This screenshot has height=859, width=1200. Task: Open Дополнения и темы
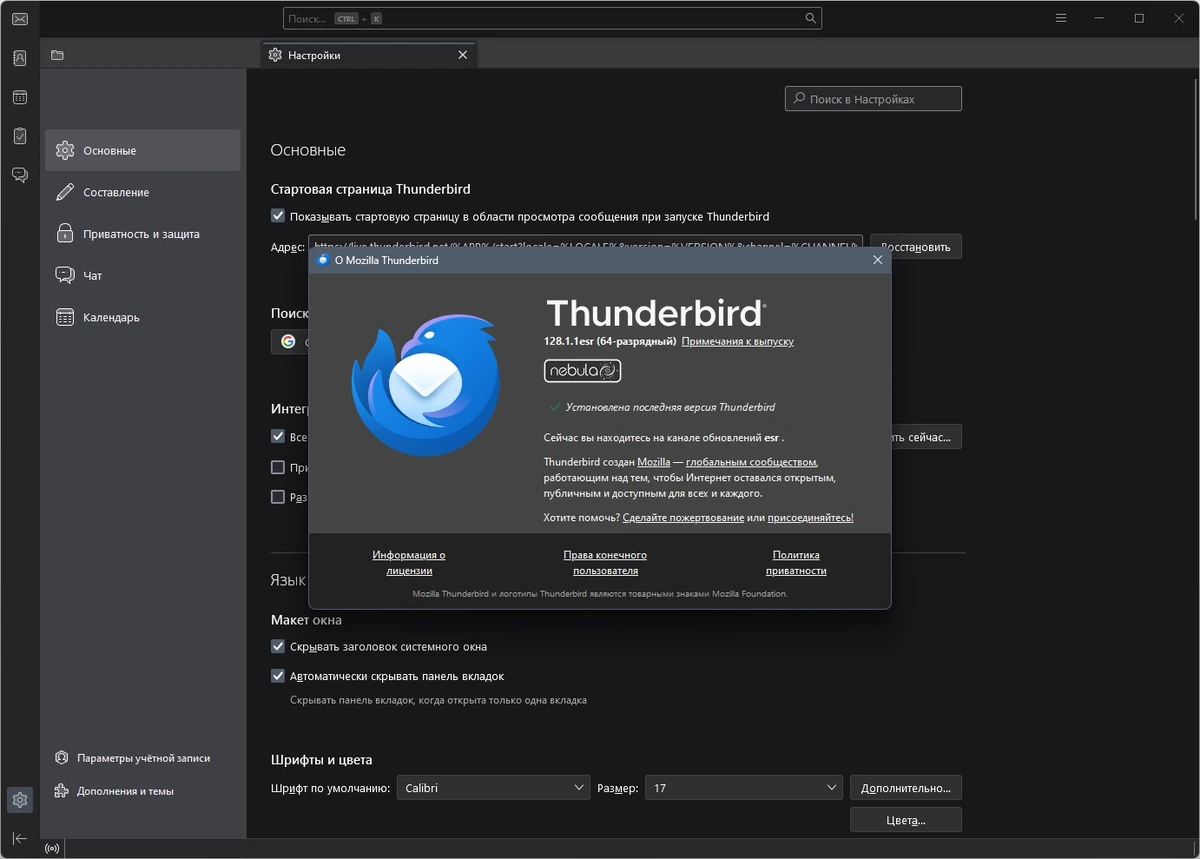coord(114,791)
